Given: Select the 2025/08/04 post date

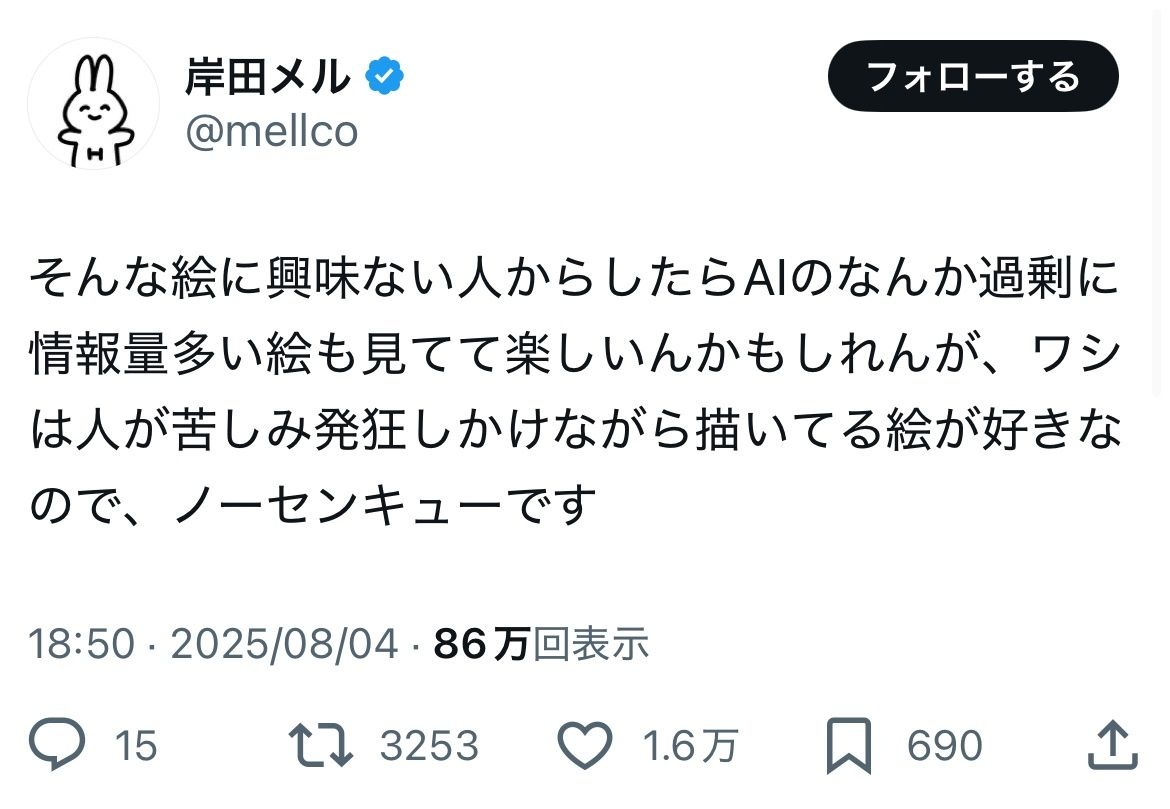Looking at the screenshot, I should tap(285, 645).
